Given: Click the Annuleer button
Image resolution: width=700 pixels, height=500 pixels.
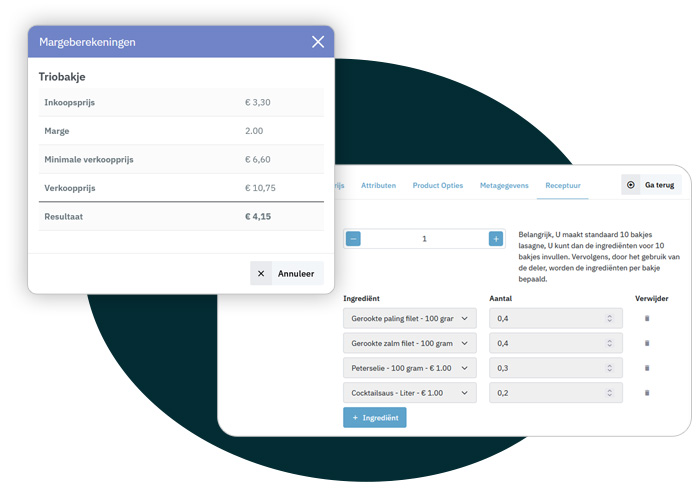Looking at the screenshot, I should pos(287,273).
